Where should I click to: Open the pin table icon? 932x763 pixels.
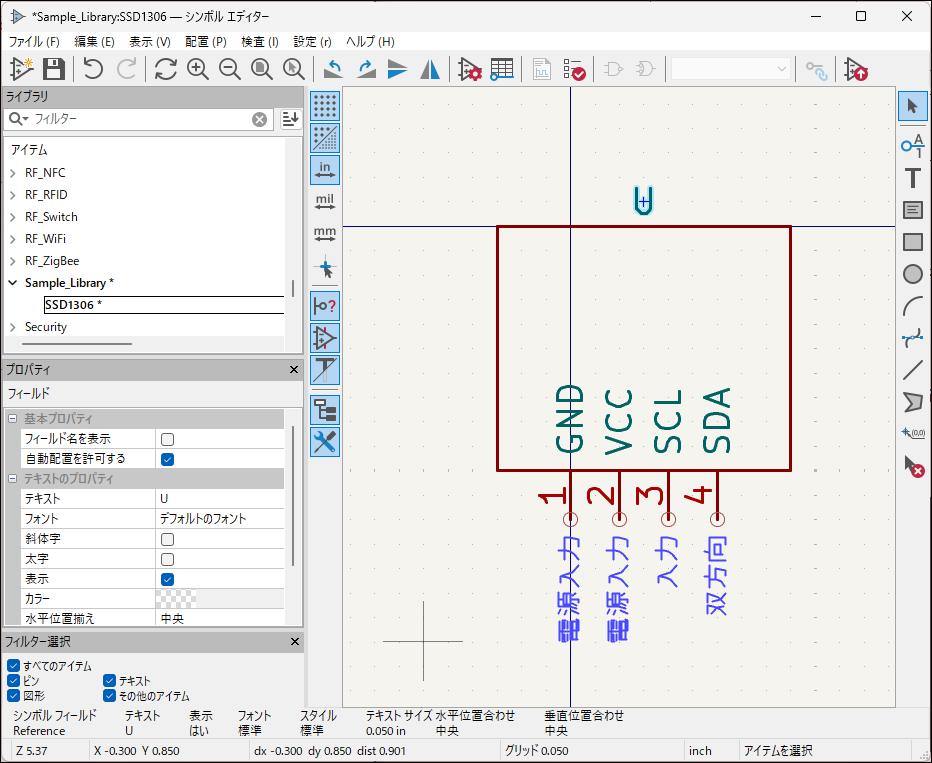point(502,69)
